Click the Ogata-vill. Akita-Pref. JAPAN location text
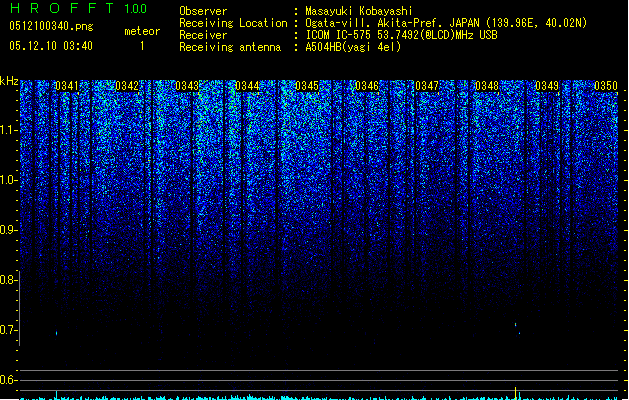The width and height of the screenshot is (629, 400). pos(446,23)
